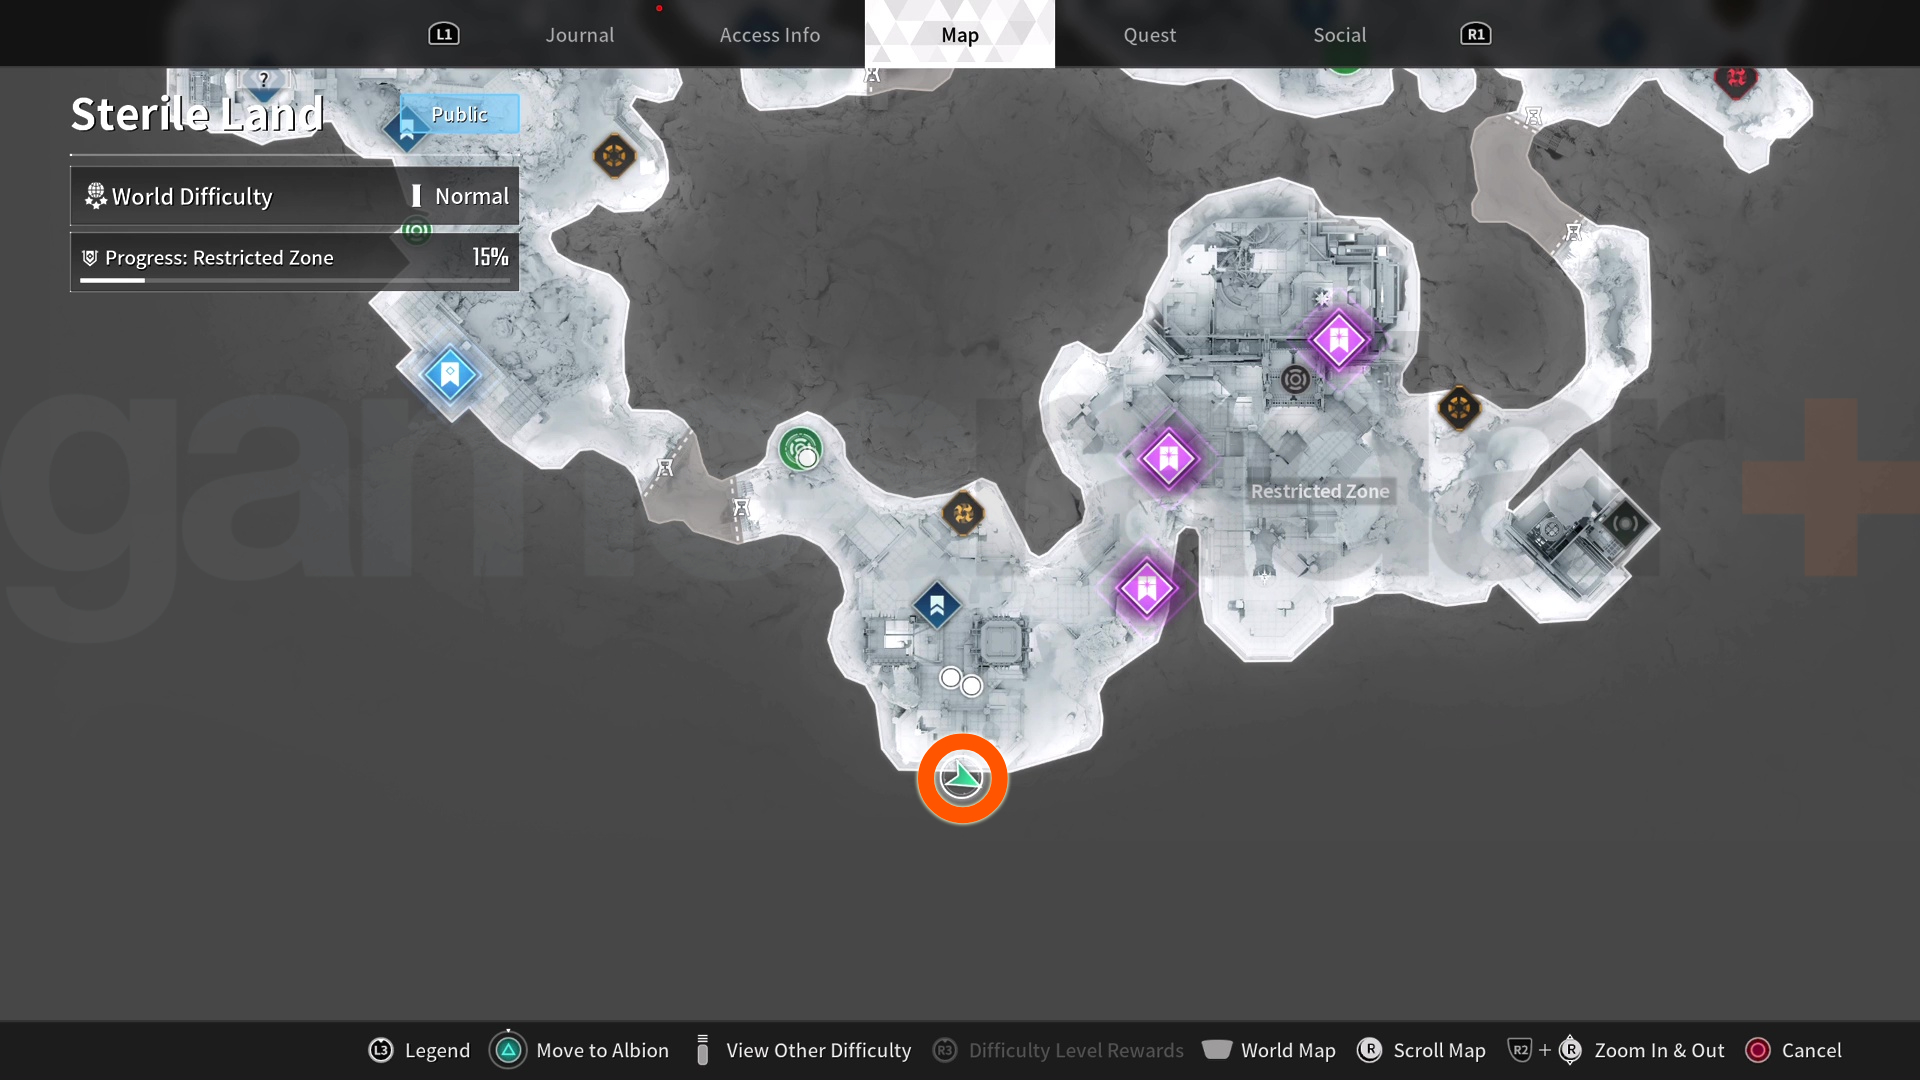Image resolution: width=1920 pixels, height=1080 pixels.
Task: Click the orange player position marker icon
Action: tap(963, 778)
